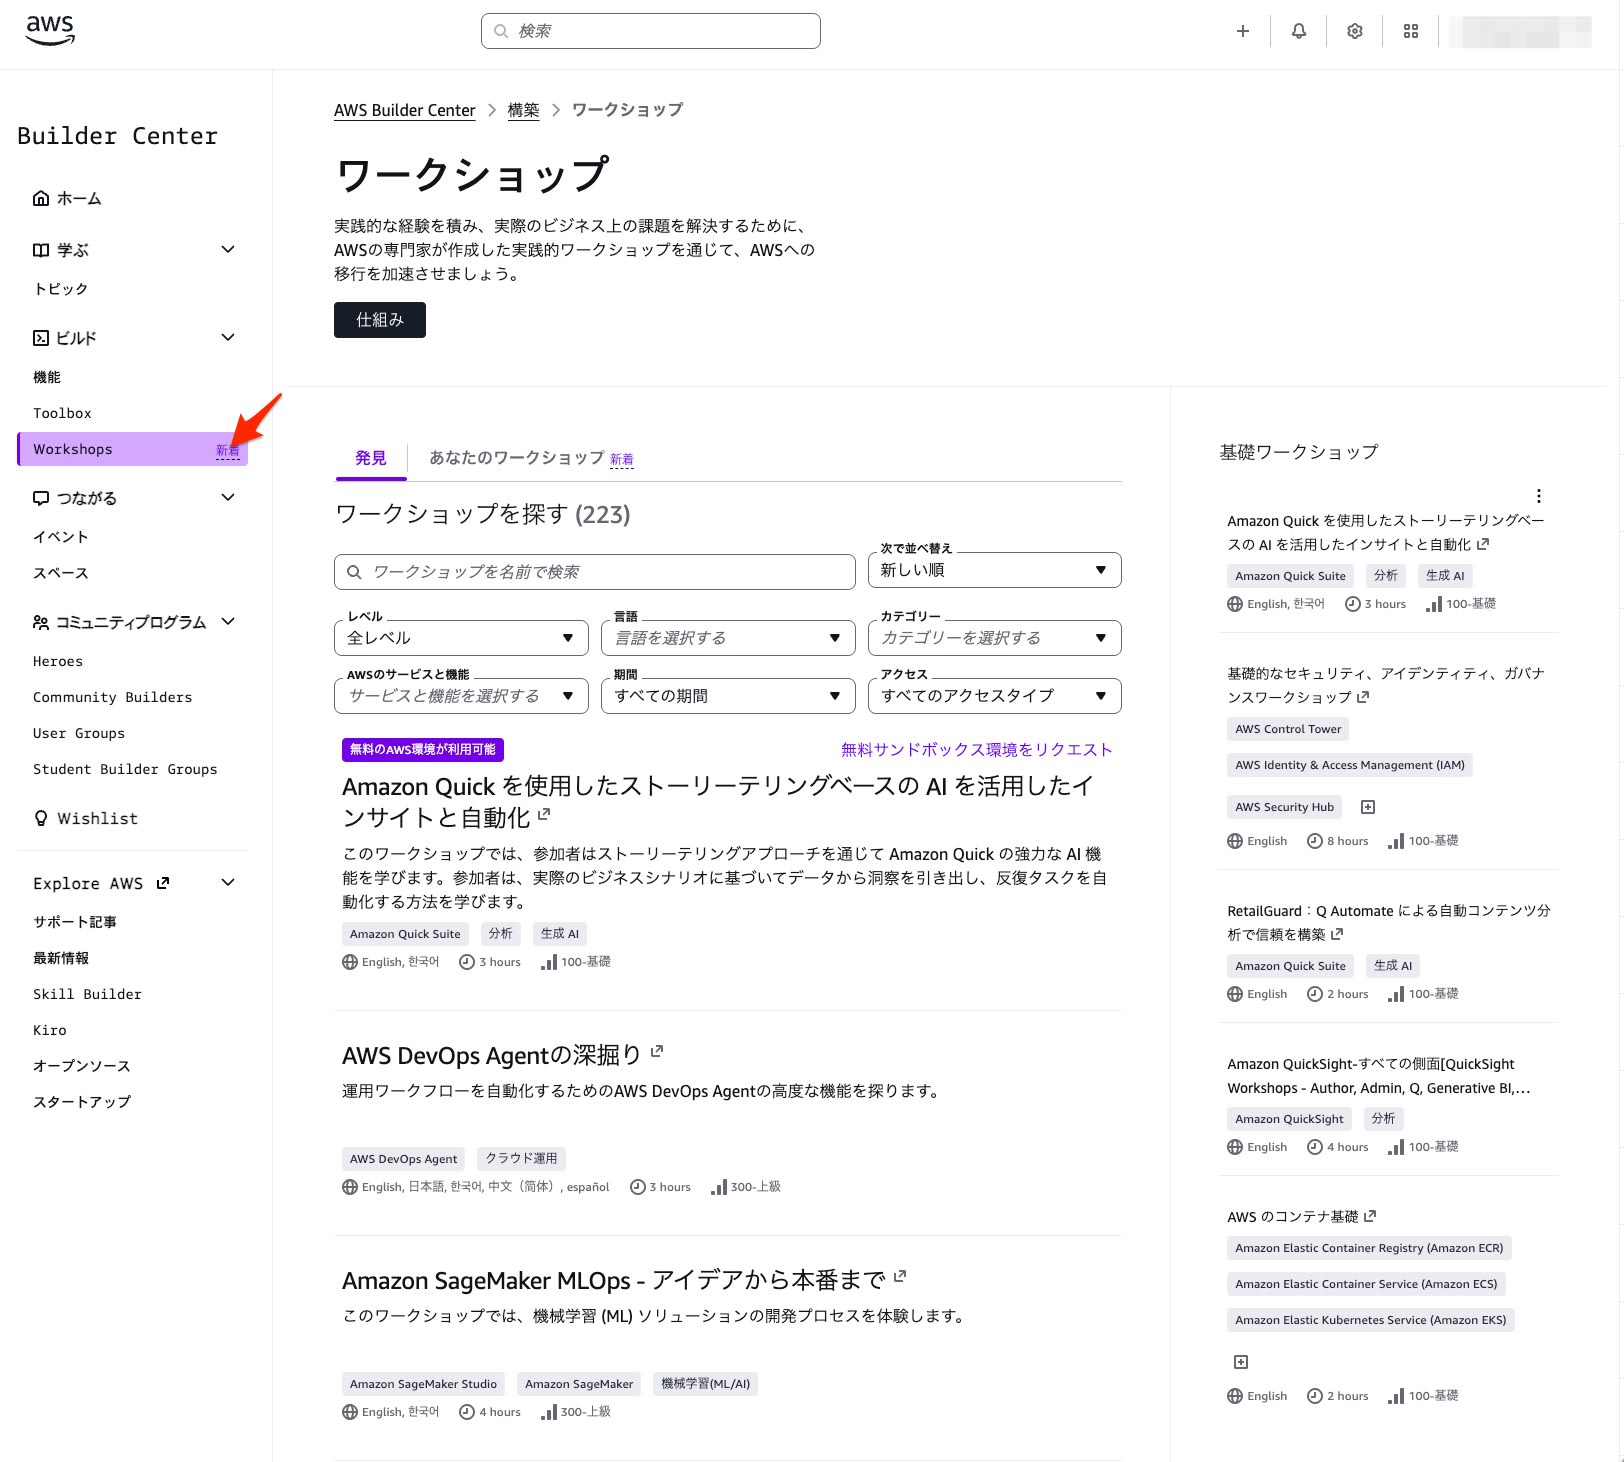Screen dimensions: 1624x1462
Task: Click the AWS logo
Action: point(50,31)
